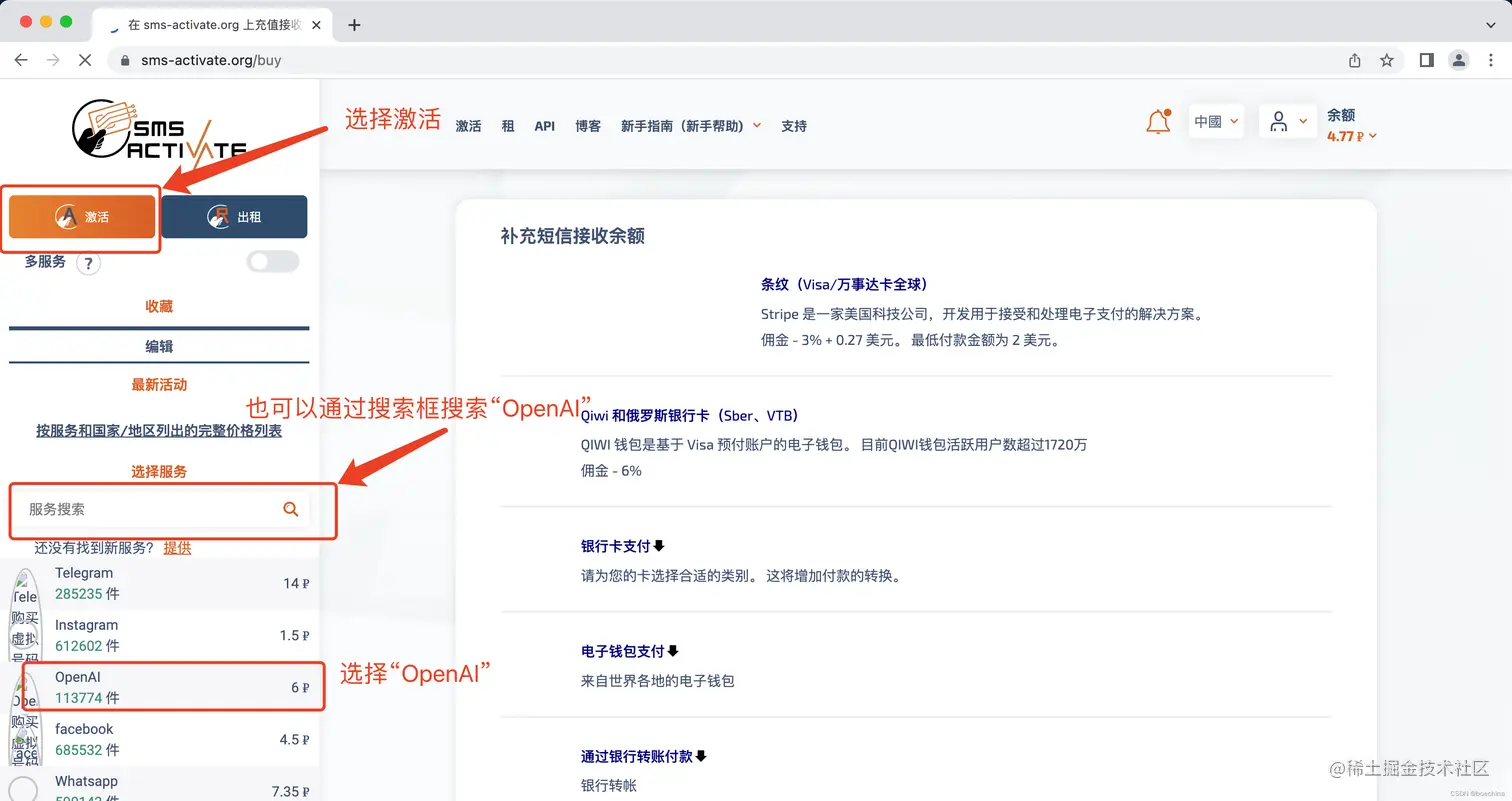Expand 通过银行转账付款 section

pos(644,756)
